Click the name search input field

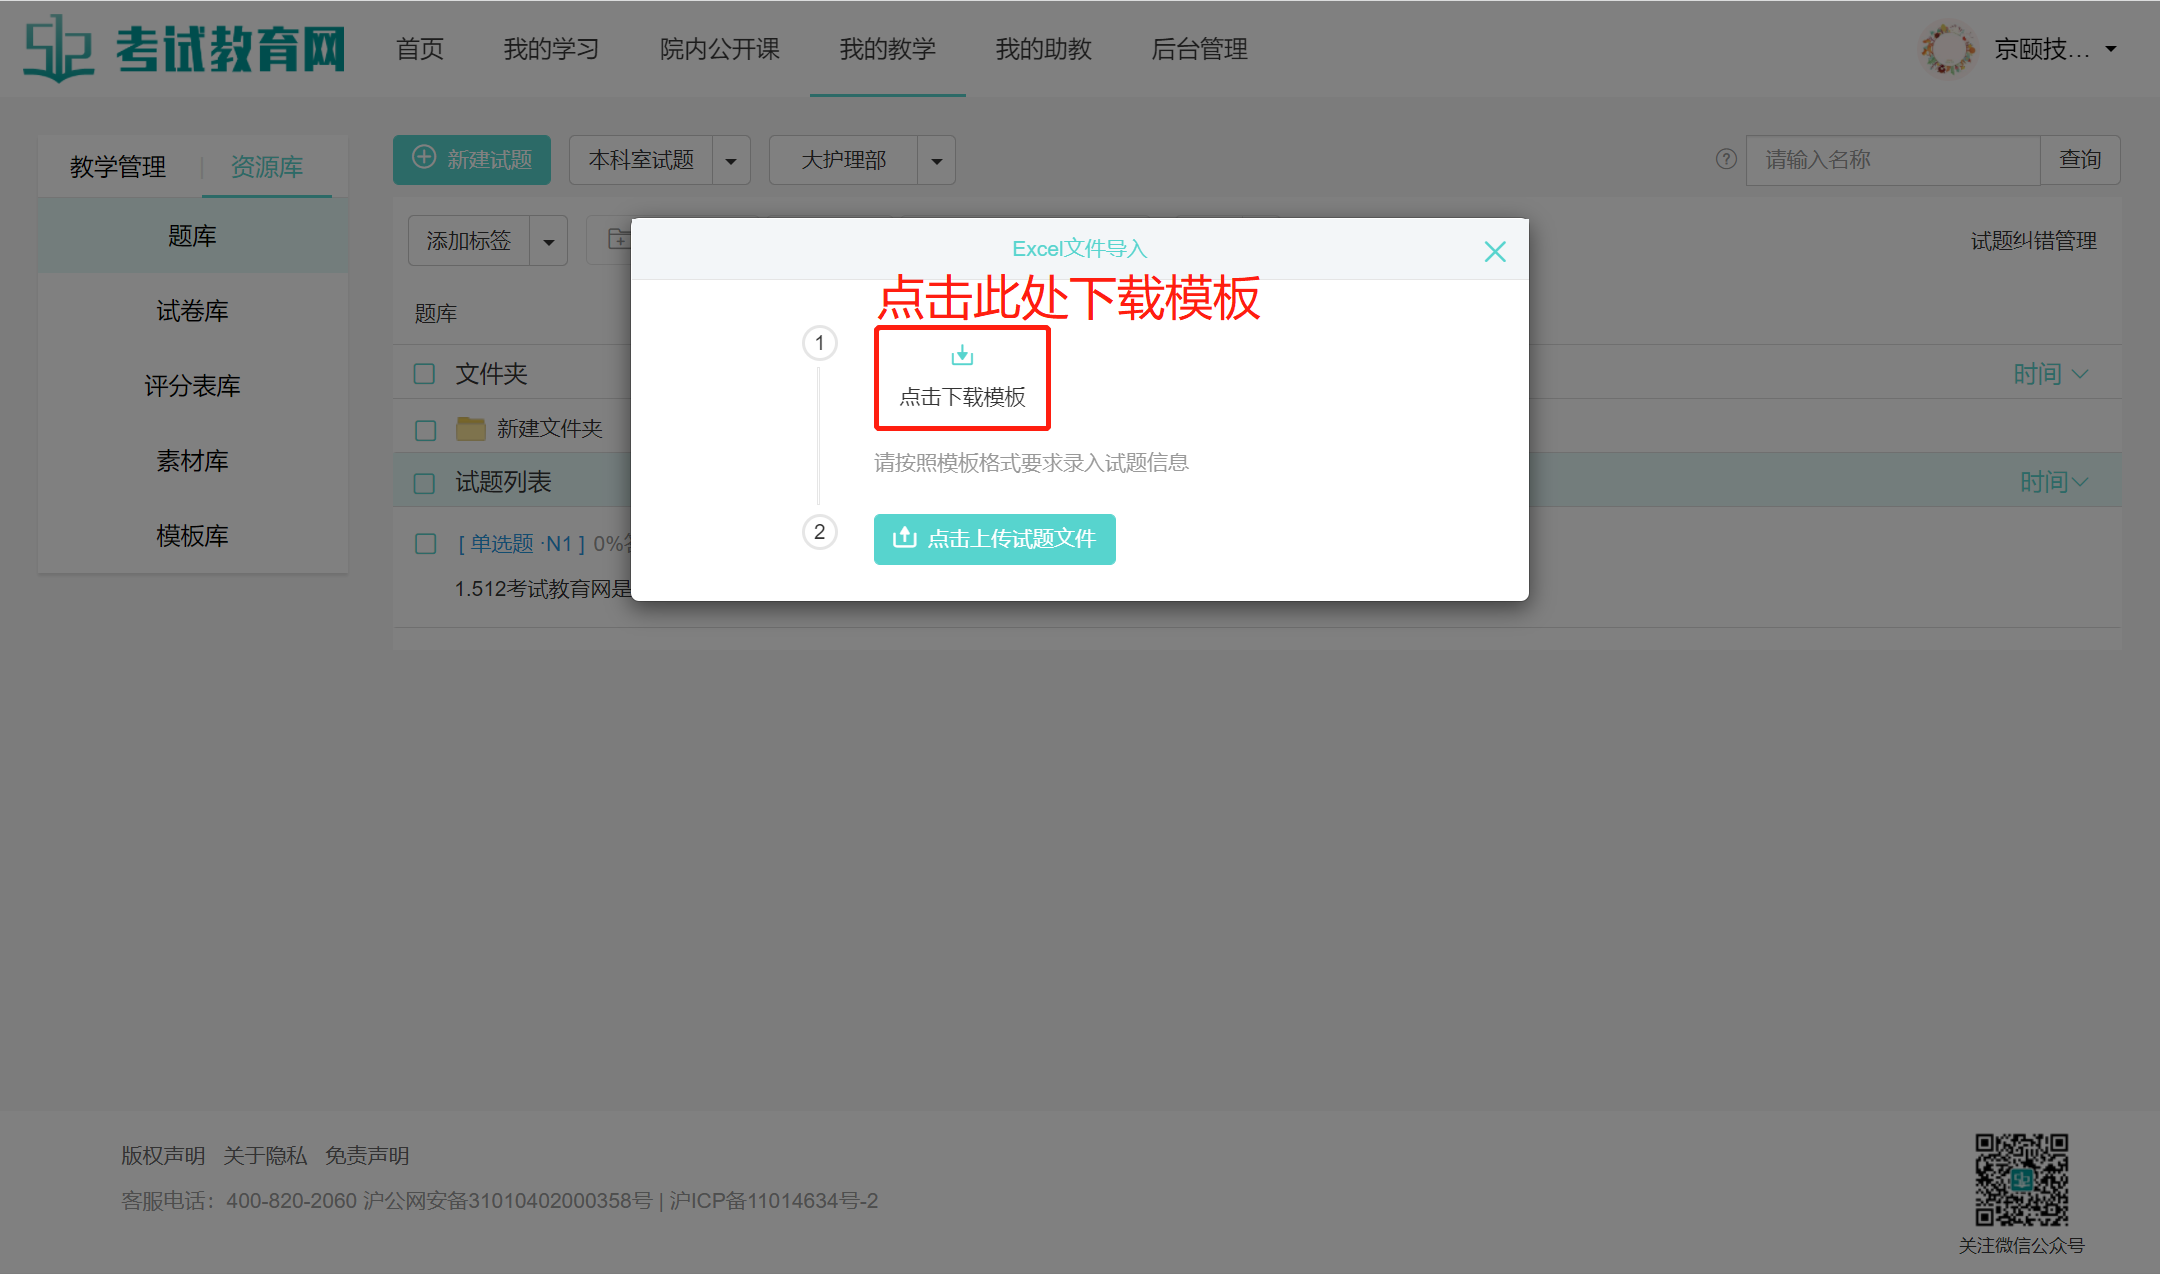tap(1892, 160)
